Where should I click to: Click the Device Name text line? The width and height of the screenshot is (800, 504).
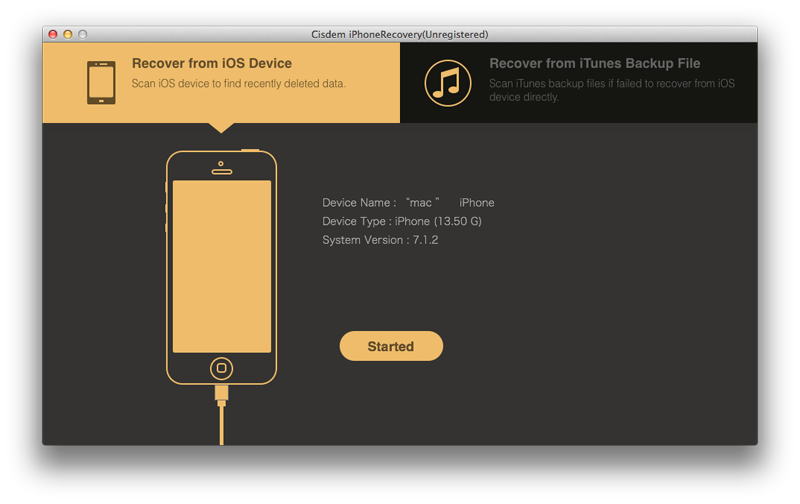click(x=408, y=203)
